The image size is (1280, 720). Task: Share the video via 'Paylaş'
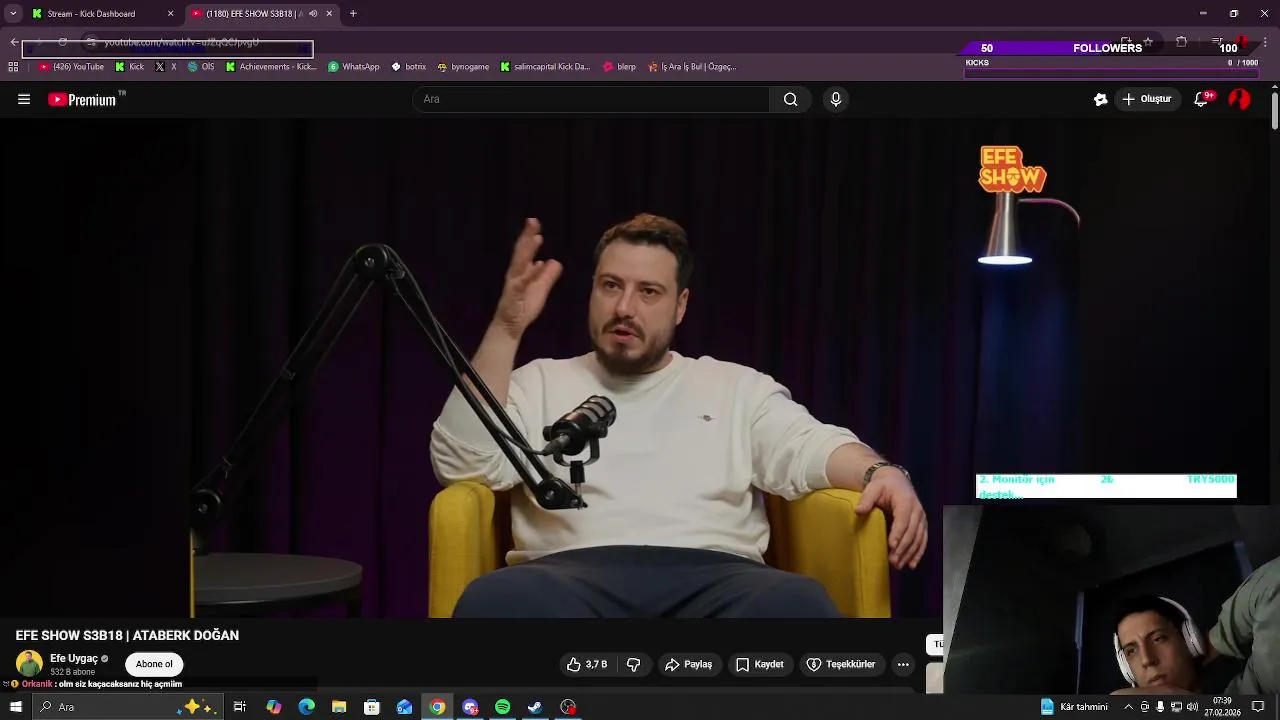click(x=689, y=664)
